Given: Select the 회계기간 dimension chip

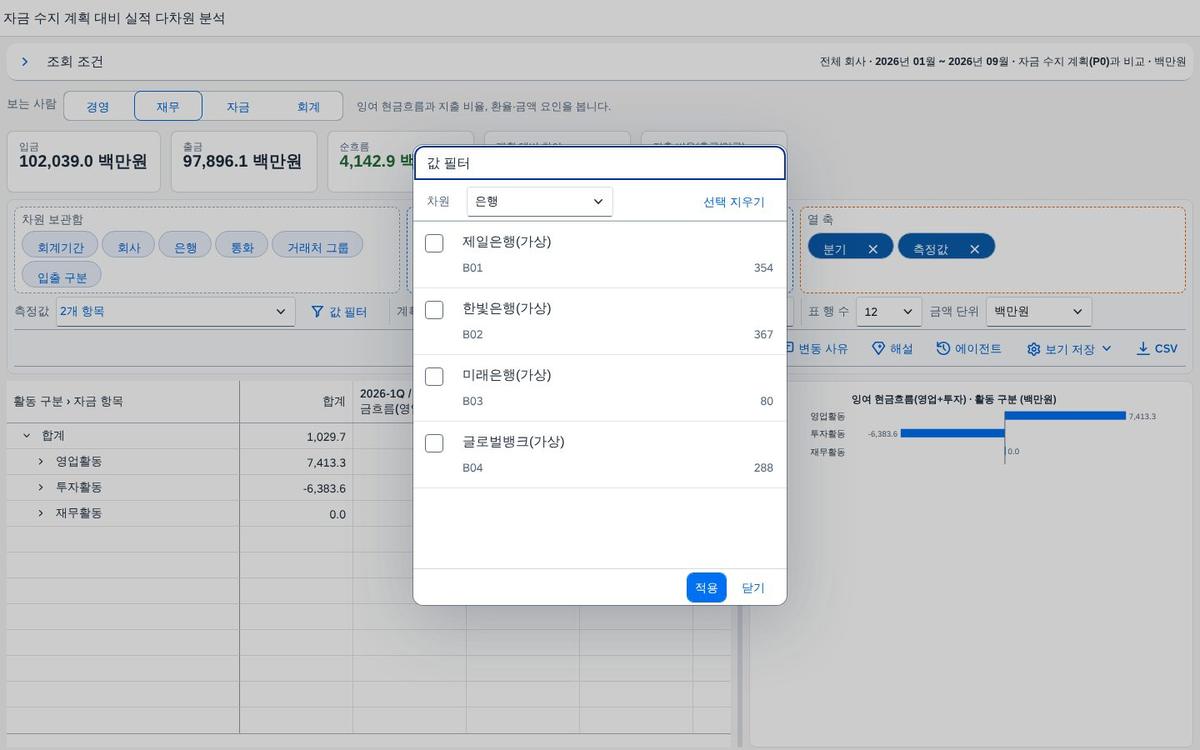Looking at the screenshot, I should point(60,247).
